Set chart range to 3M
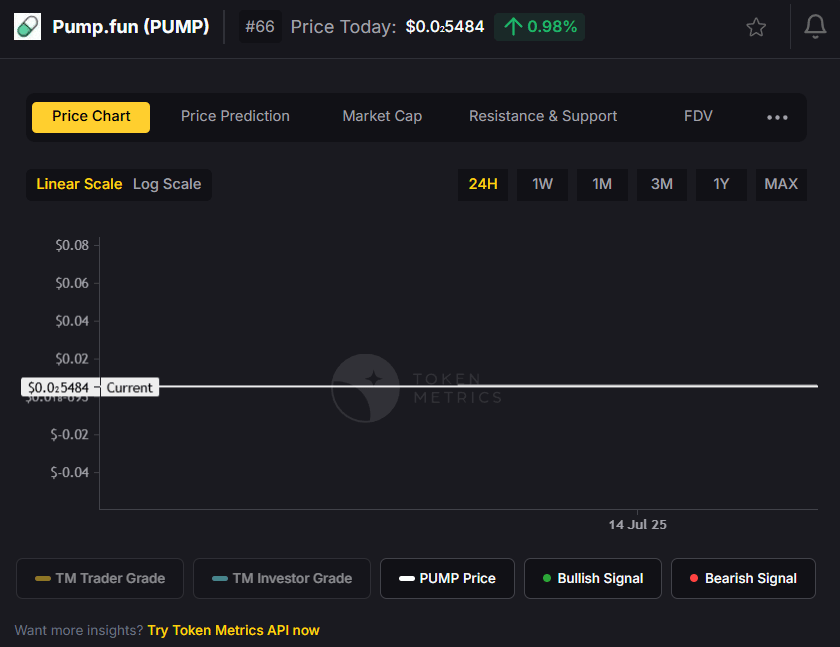The width and height of the screenshot is (840, 647). 662,185
